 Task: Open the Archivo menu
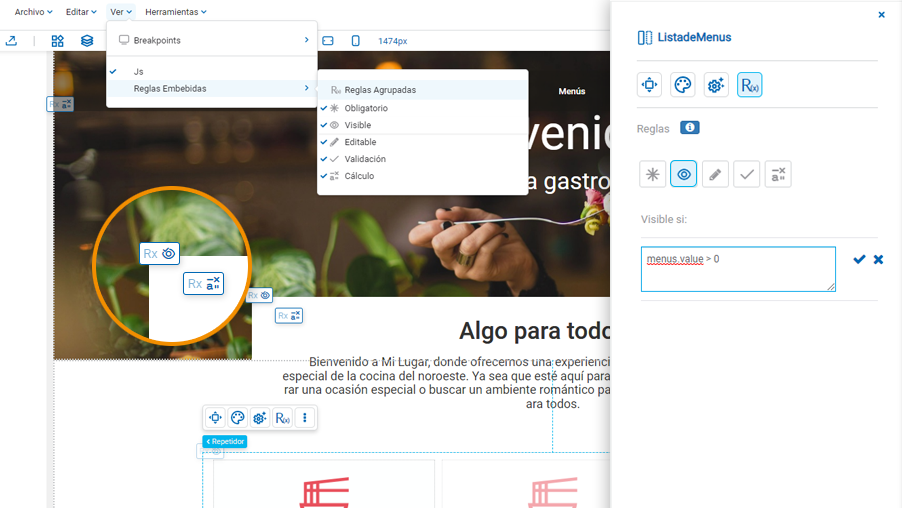tap(33, 12)
